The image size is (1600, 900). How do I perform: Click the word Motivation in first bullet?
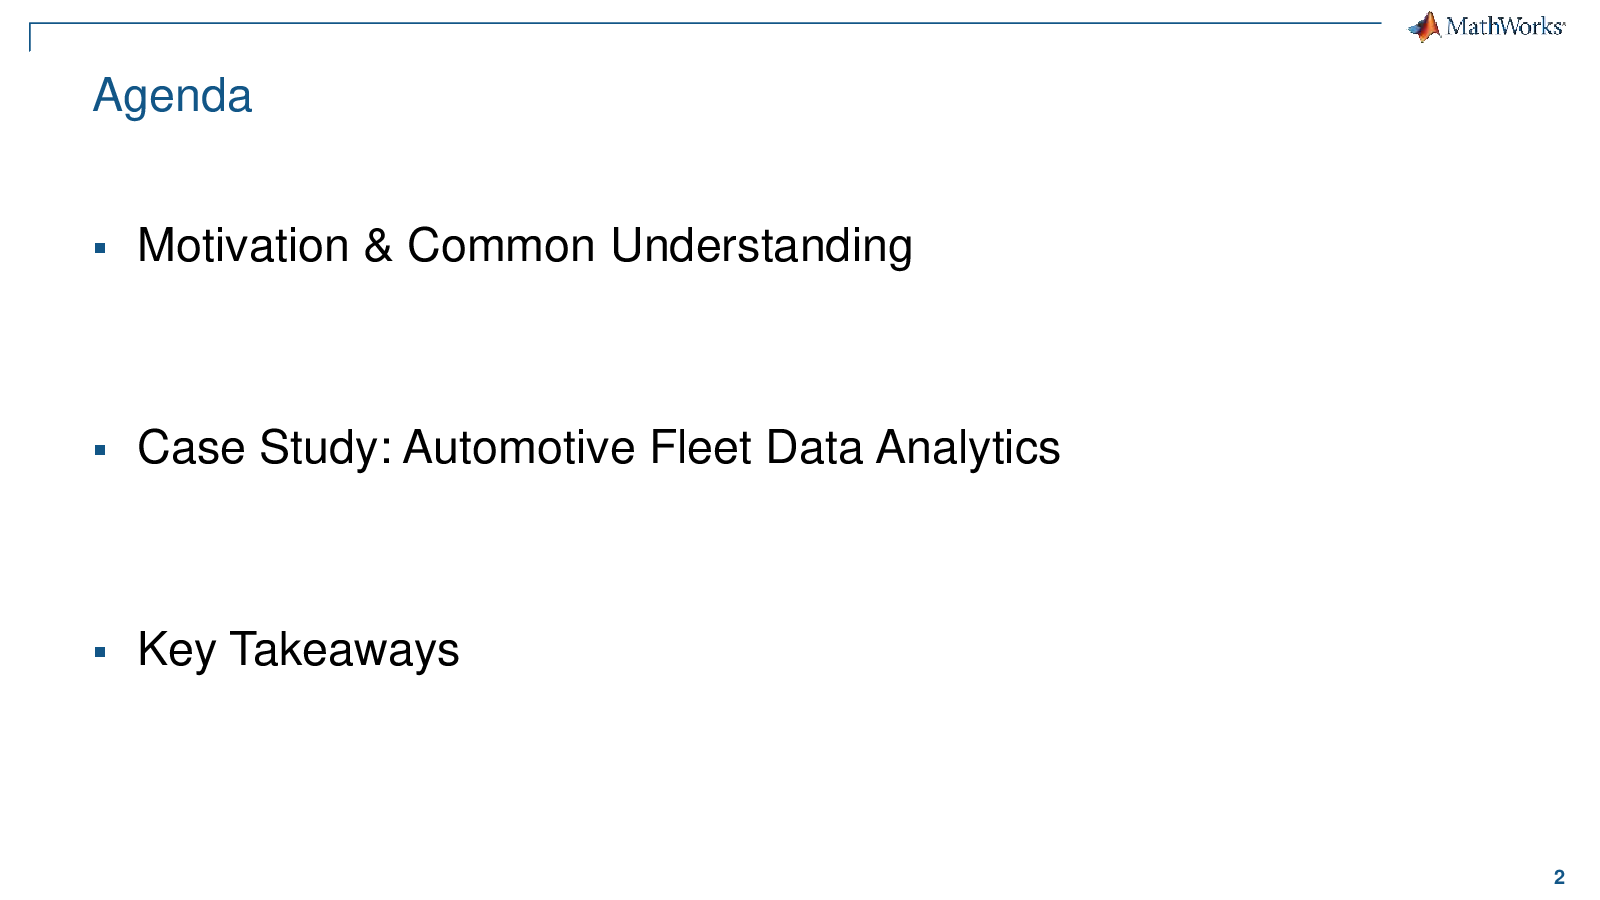click(x=243, y=245)
